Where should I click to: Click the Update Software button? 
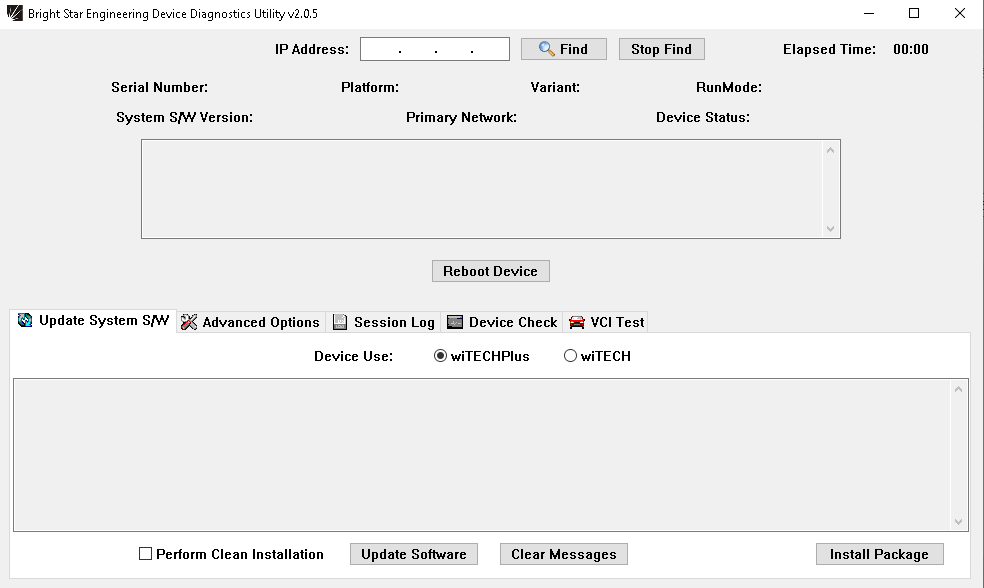[414, 554]
